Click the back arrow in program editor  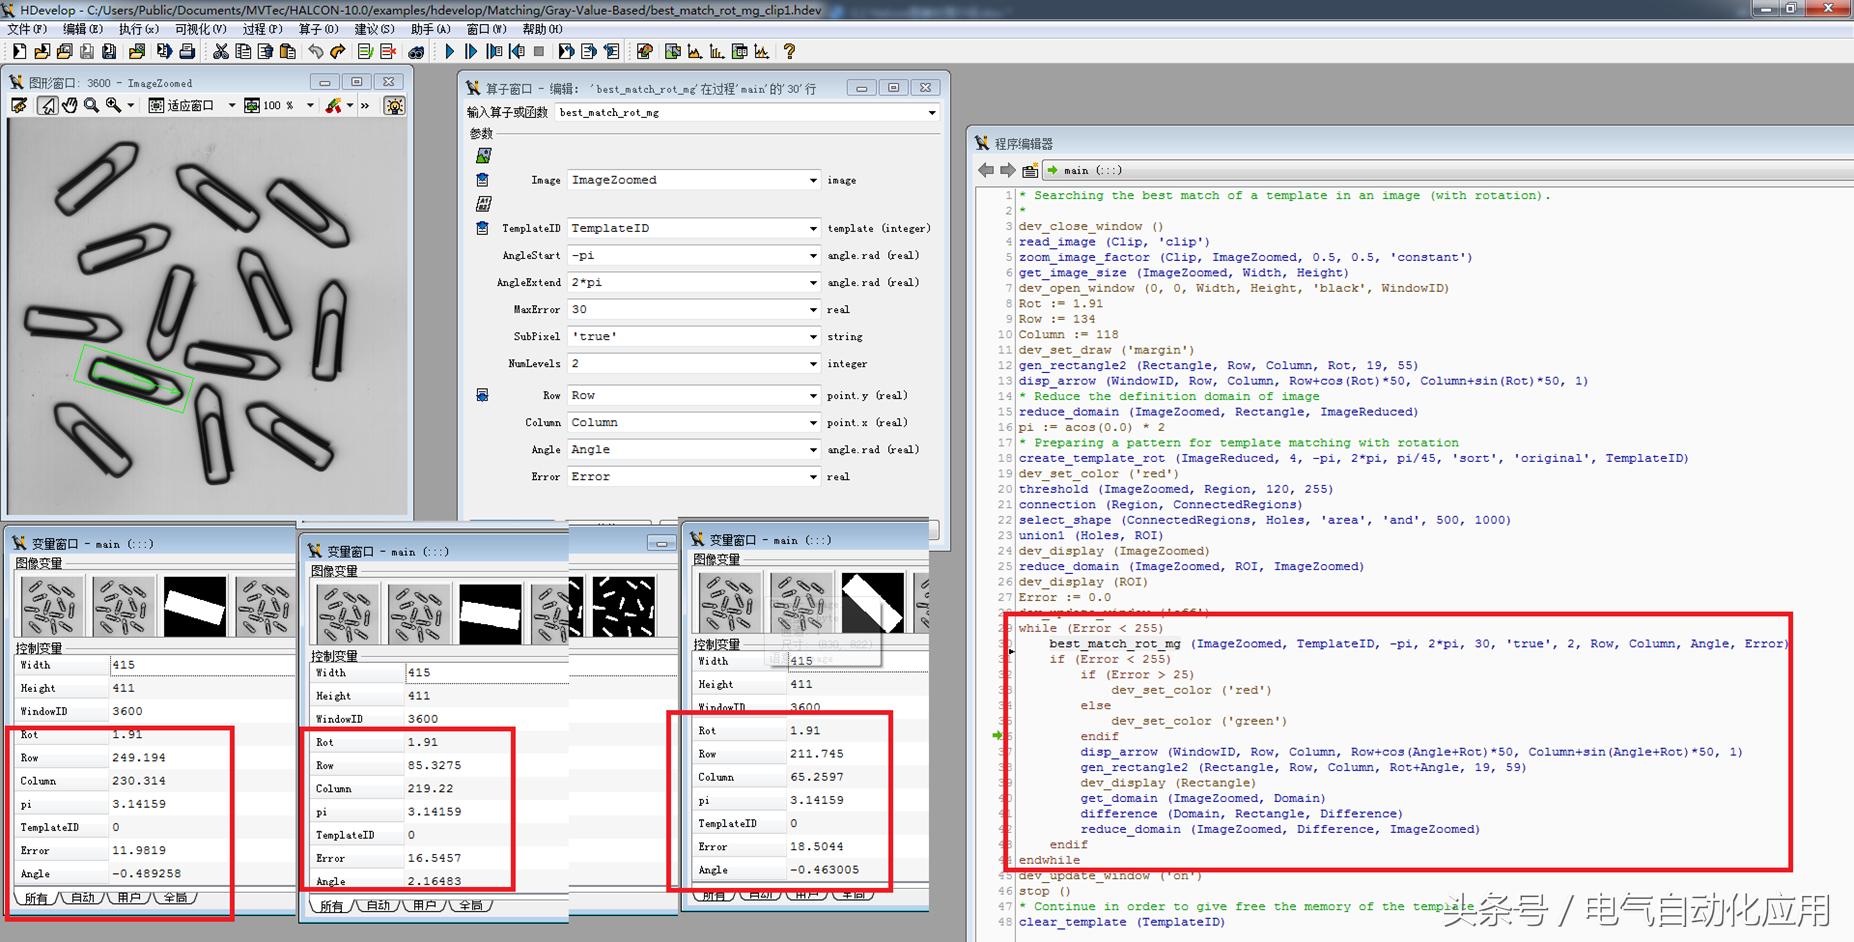(986, 170)
